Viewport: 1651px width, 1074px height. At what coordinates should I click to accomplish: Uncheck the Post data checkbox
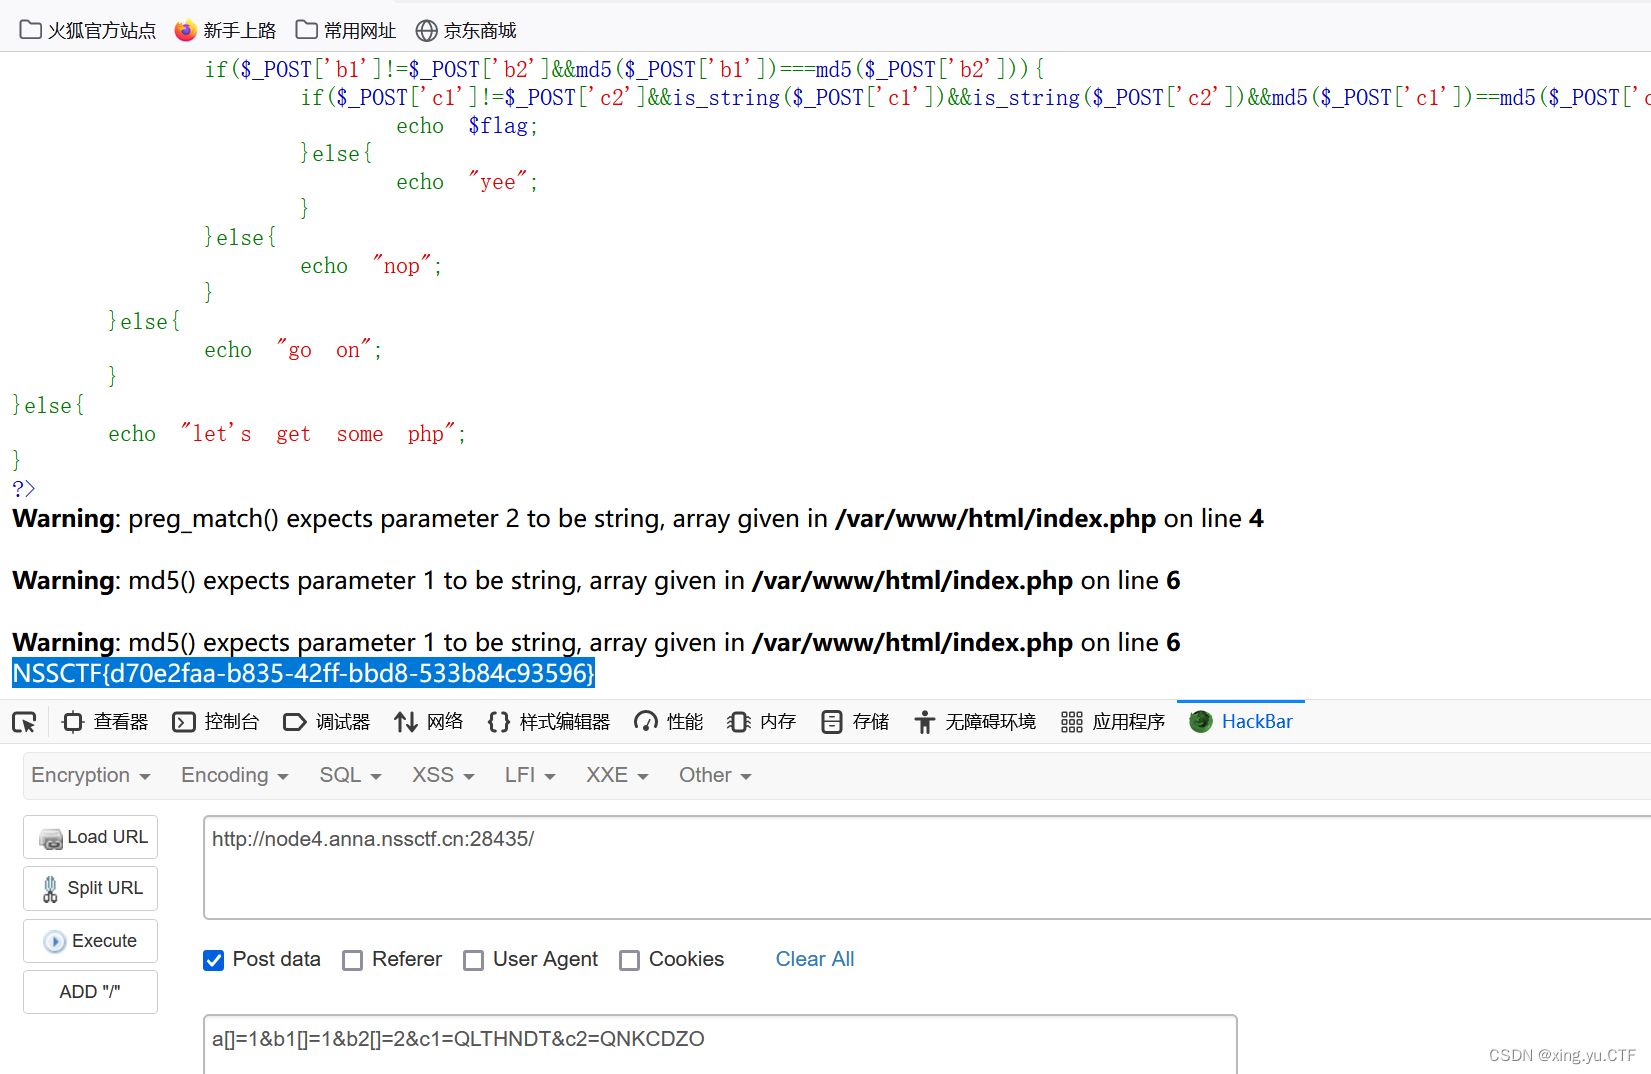pyautogui.click(x=213, y=960)
